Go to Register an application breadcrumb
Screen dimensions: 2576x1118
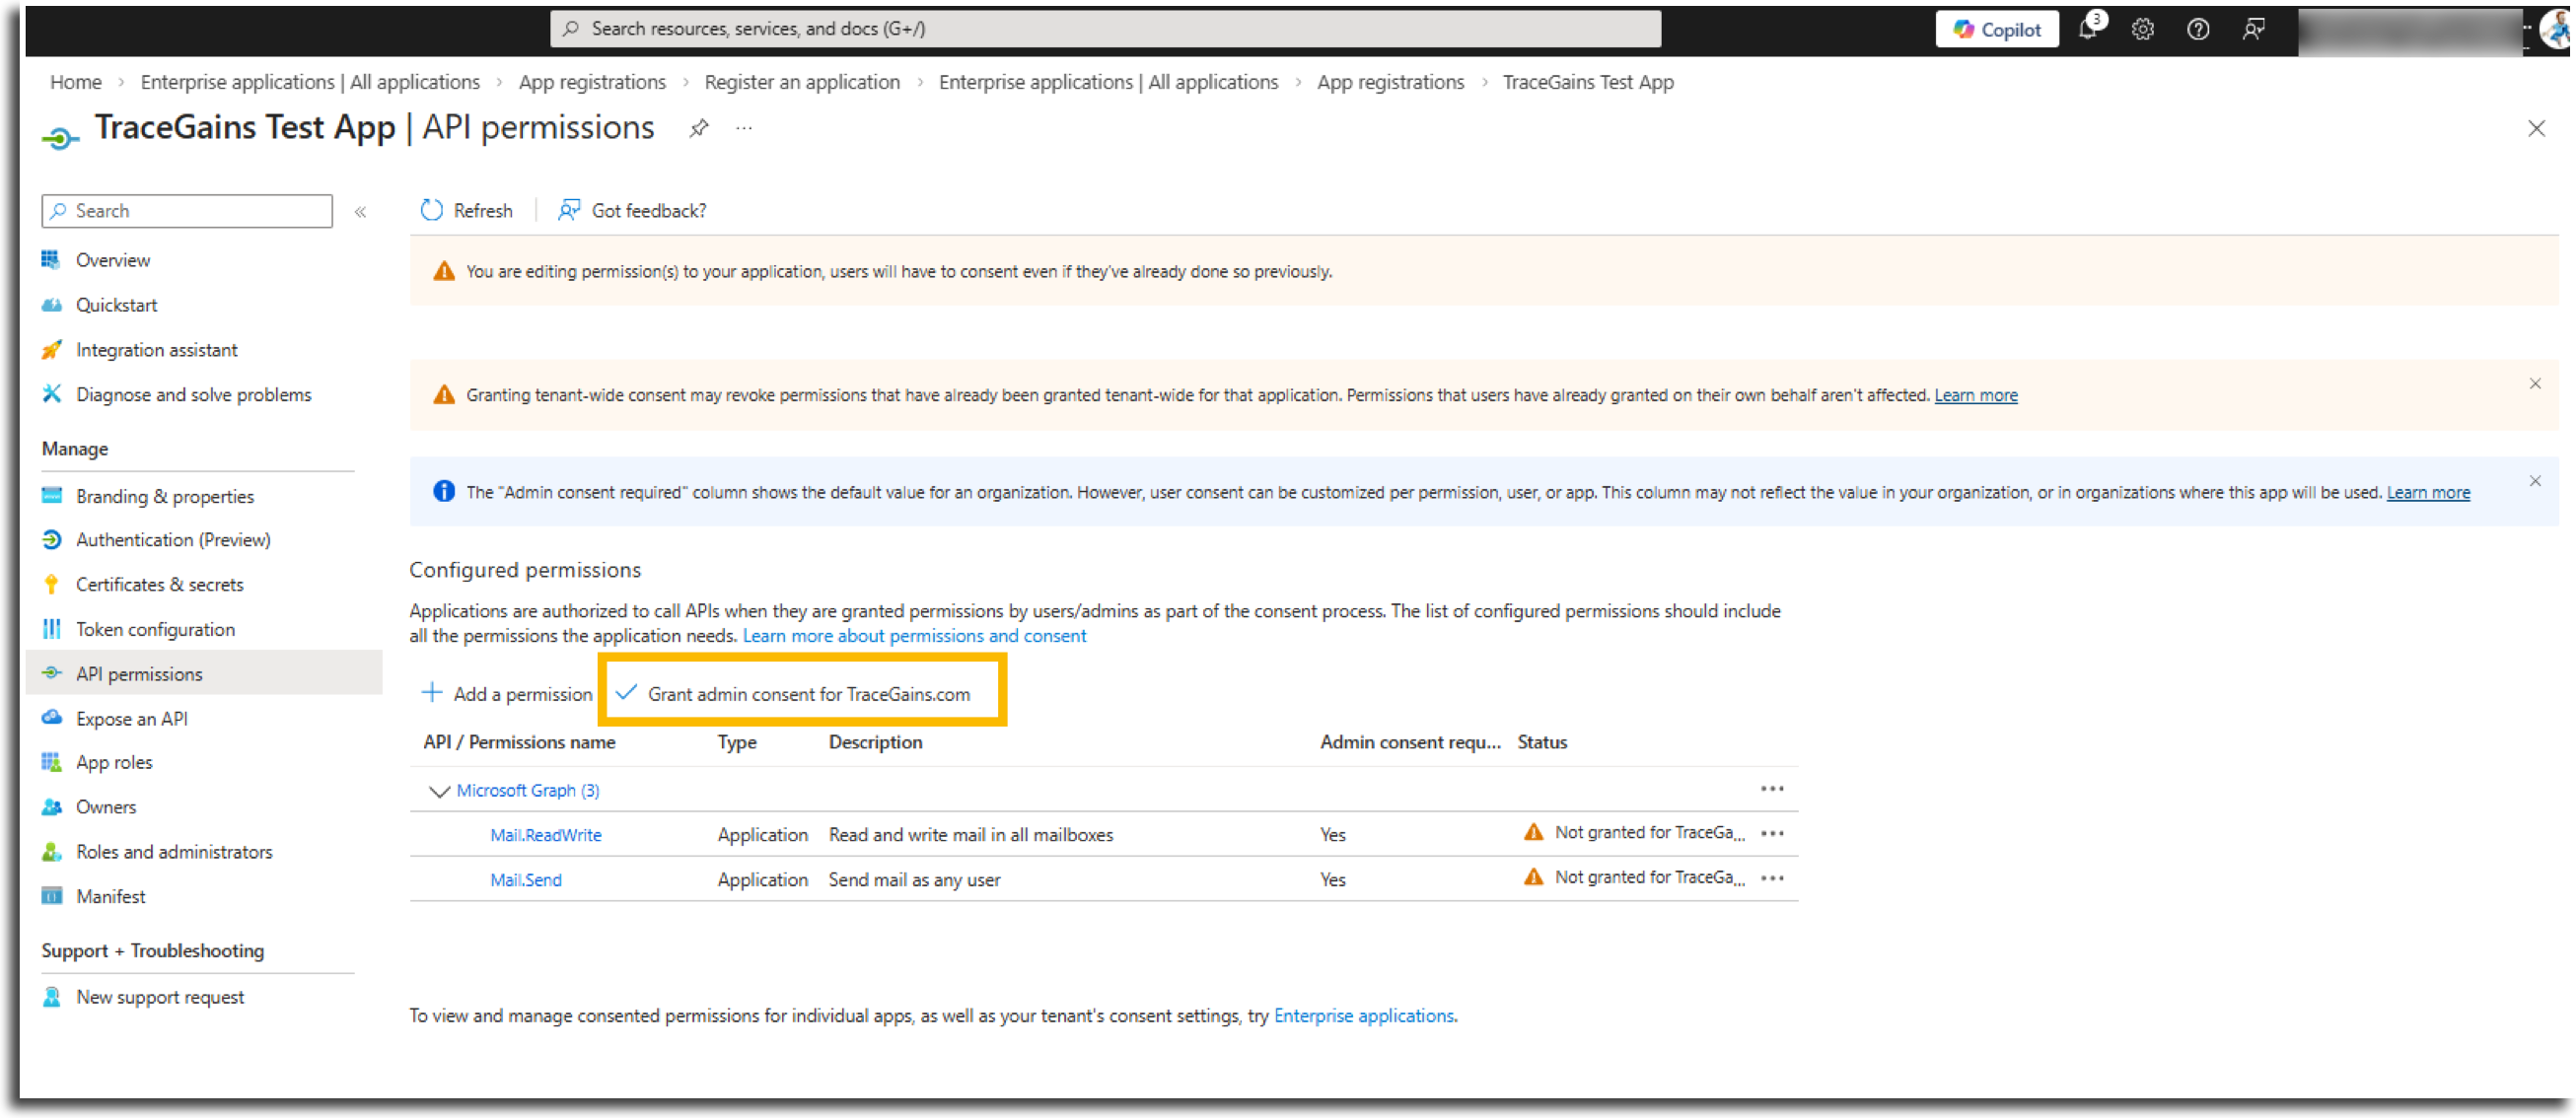coord(801,82)
